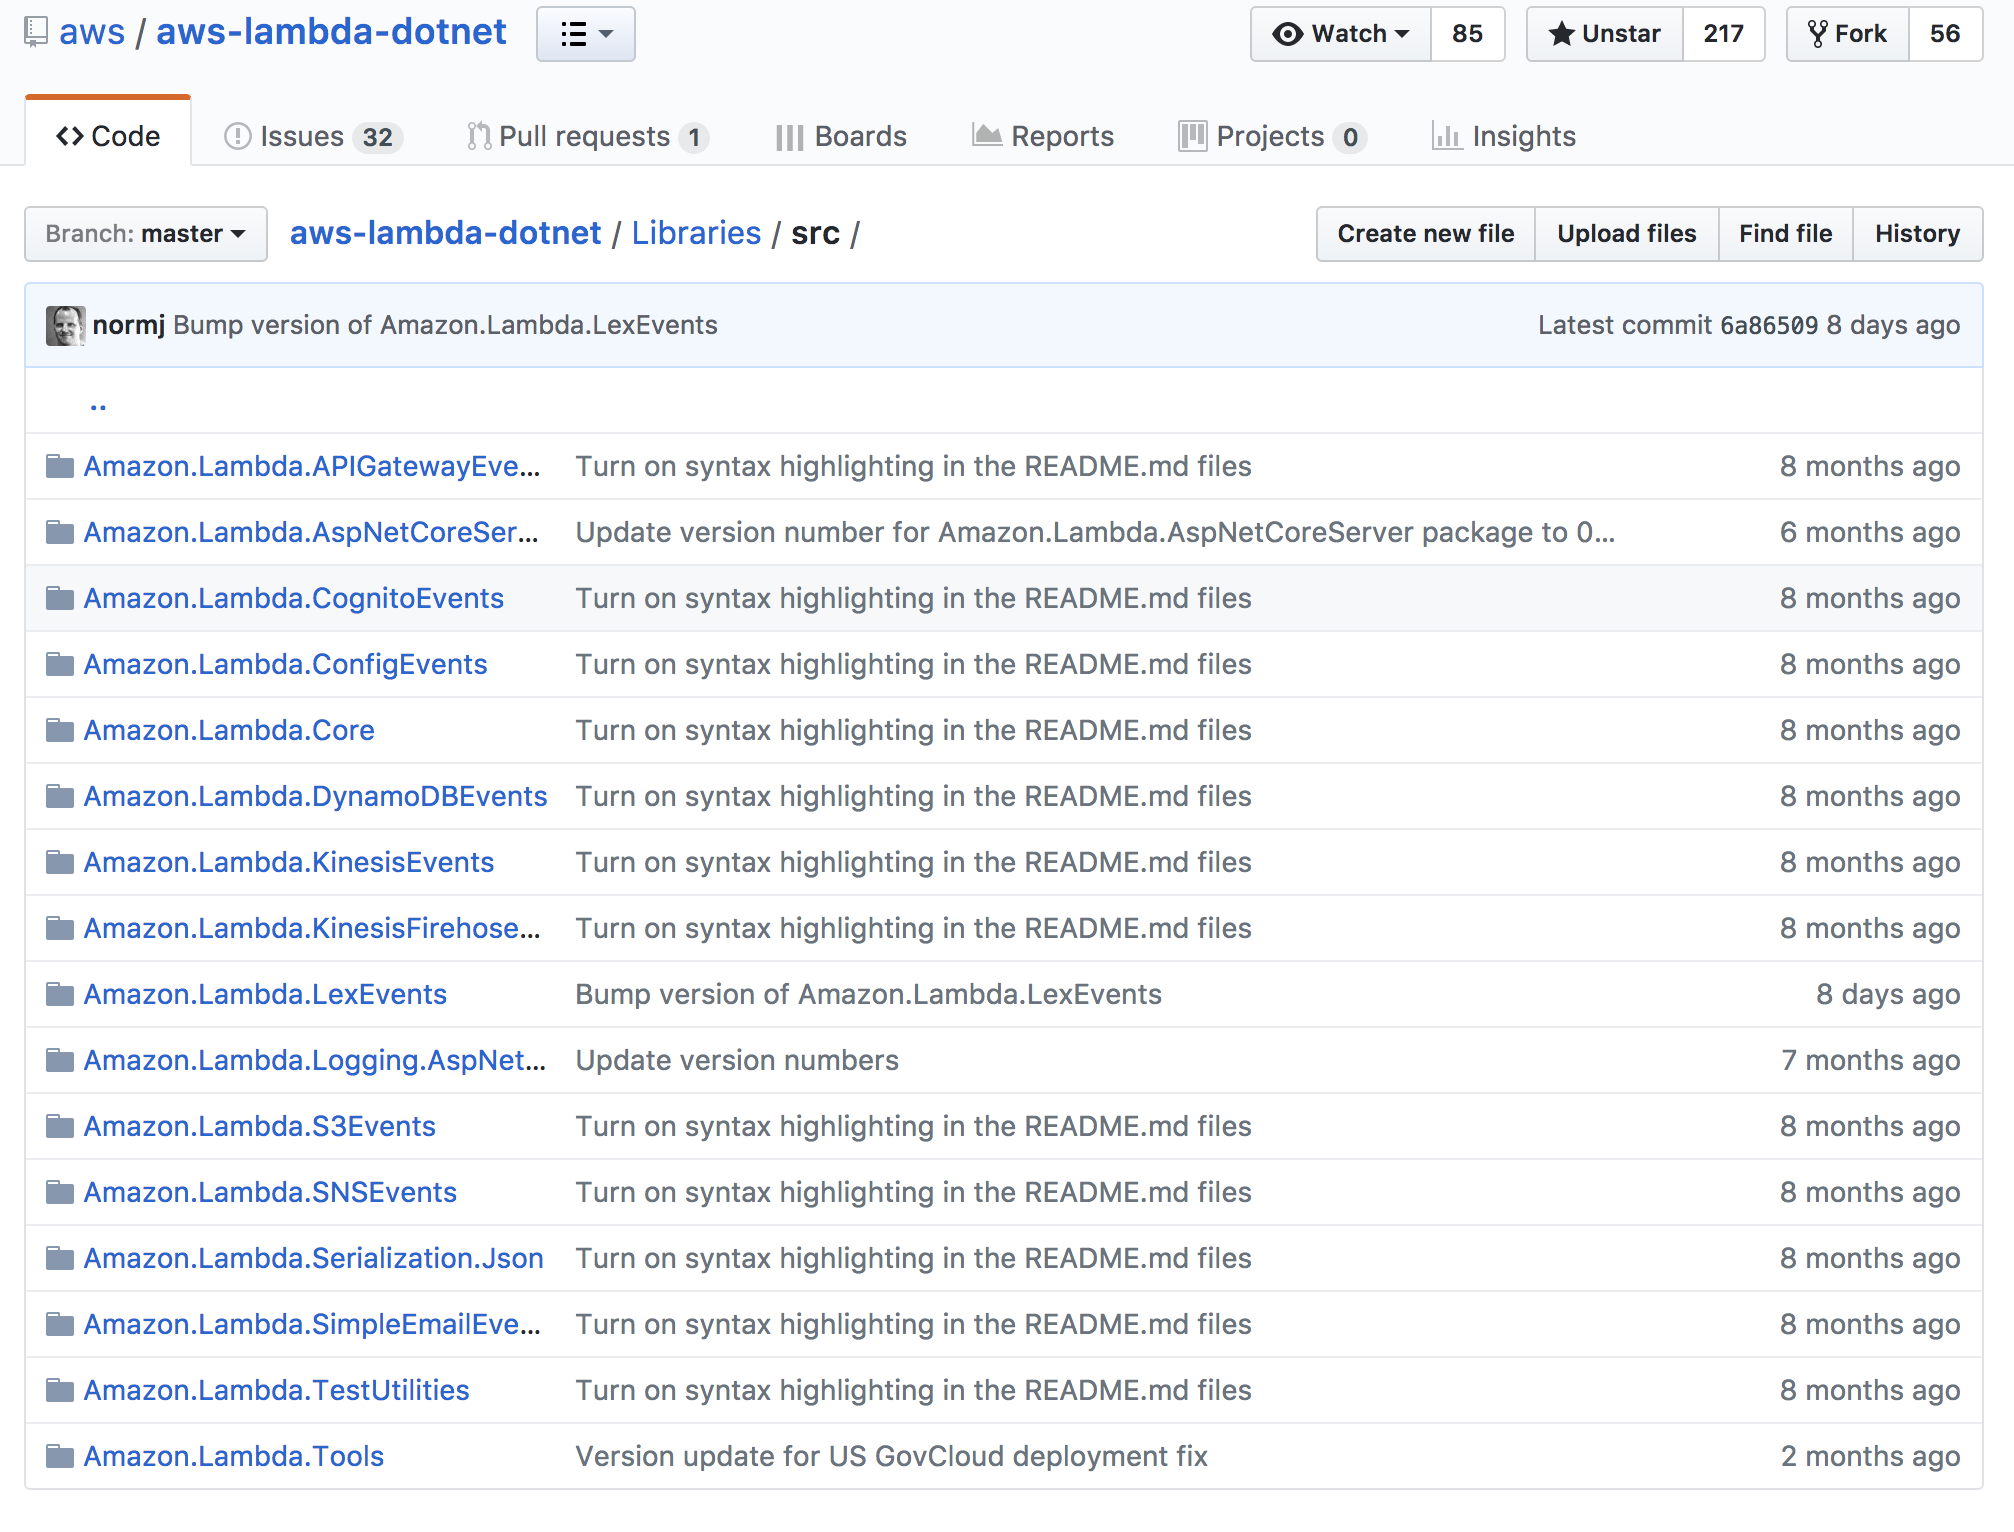This screenshot has width=2014, height=1532.
Task: Open the Issues tab
Action: pos(313,136)
